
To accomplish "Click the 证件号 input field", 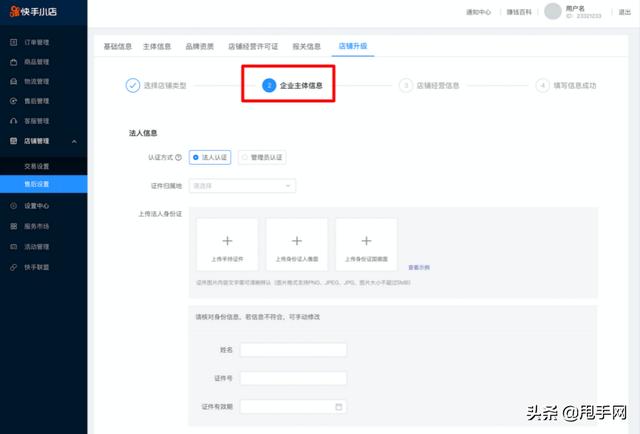I will [x=293, y=378].
